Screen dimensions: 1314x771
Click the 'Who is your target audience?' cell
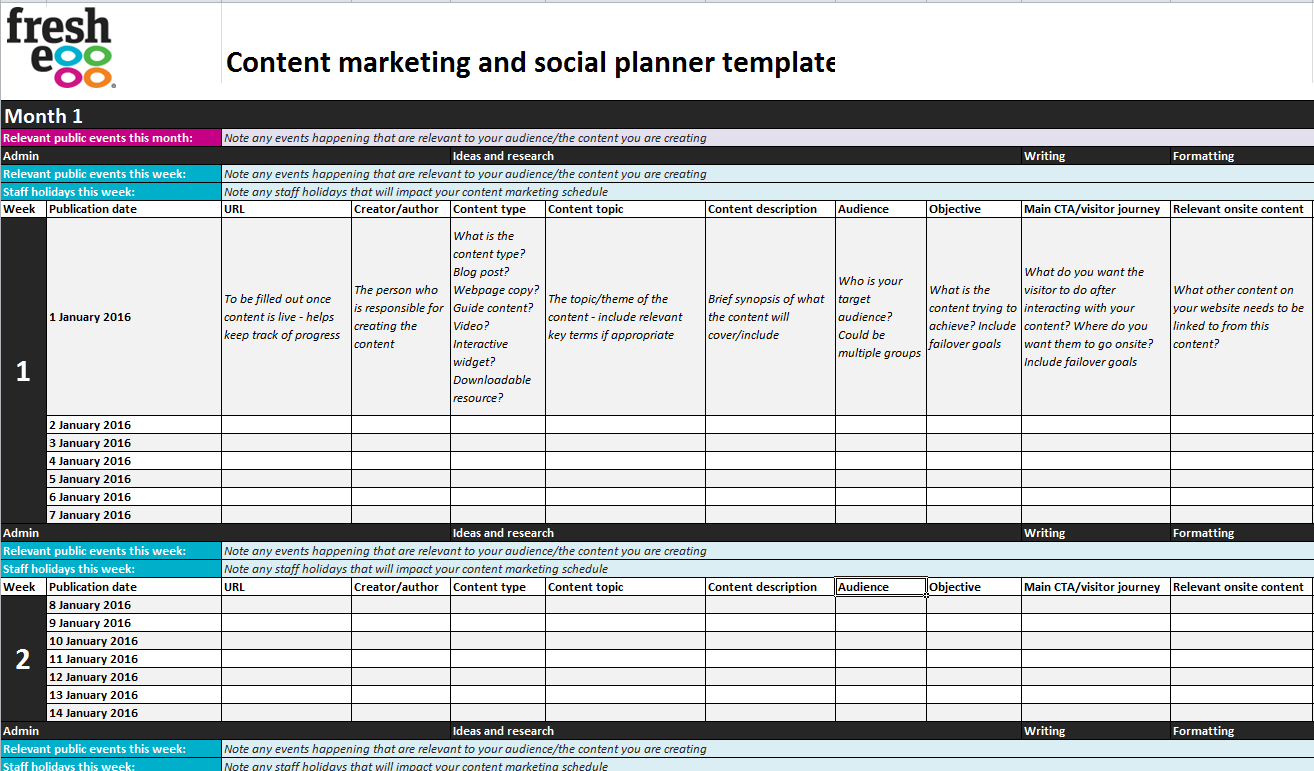click(x=881, y=317)
